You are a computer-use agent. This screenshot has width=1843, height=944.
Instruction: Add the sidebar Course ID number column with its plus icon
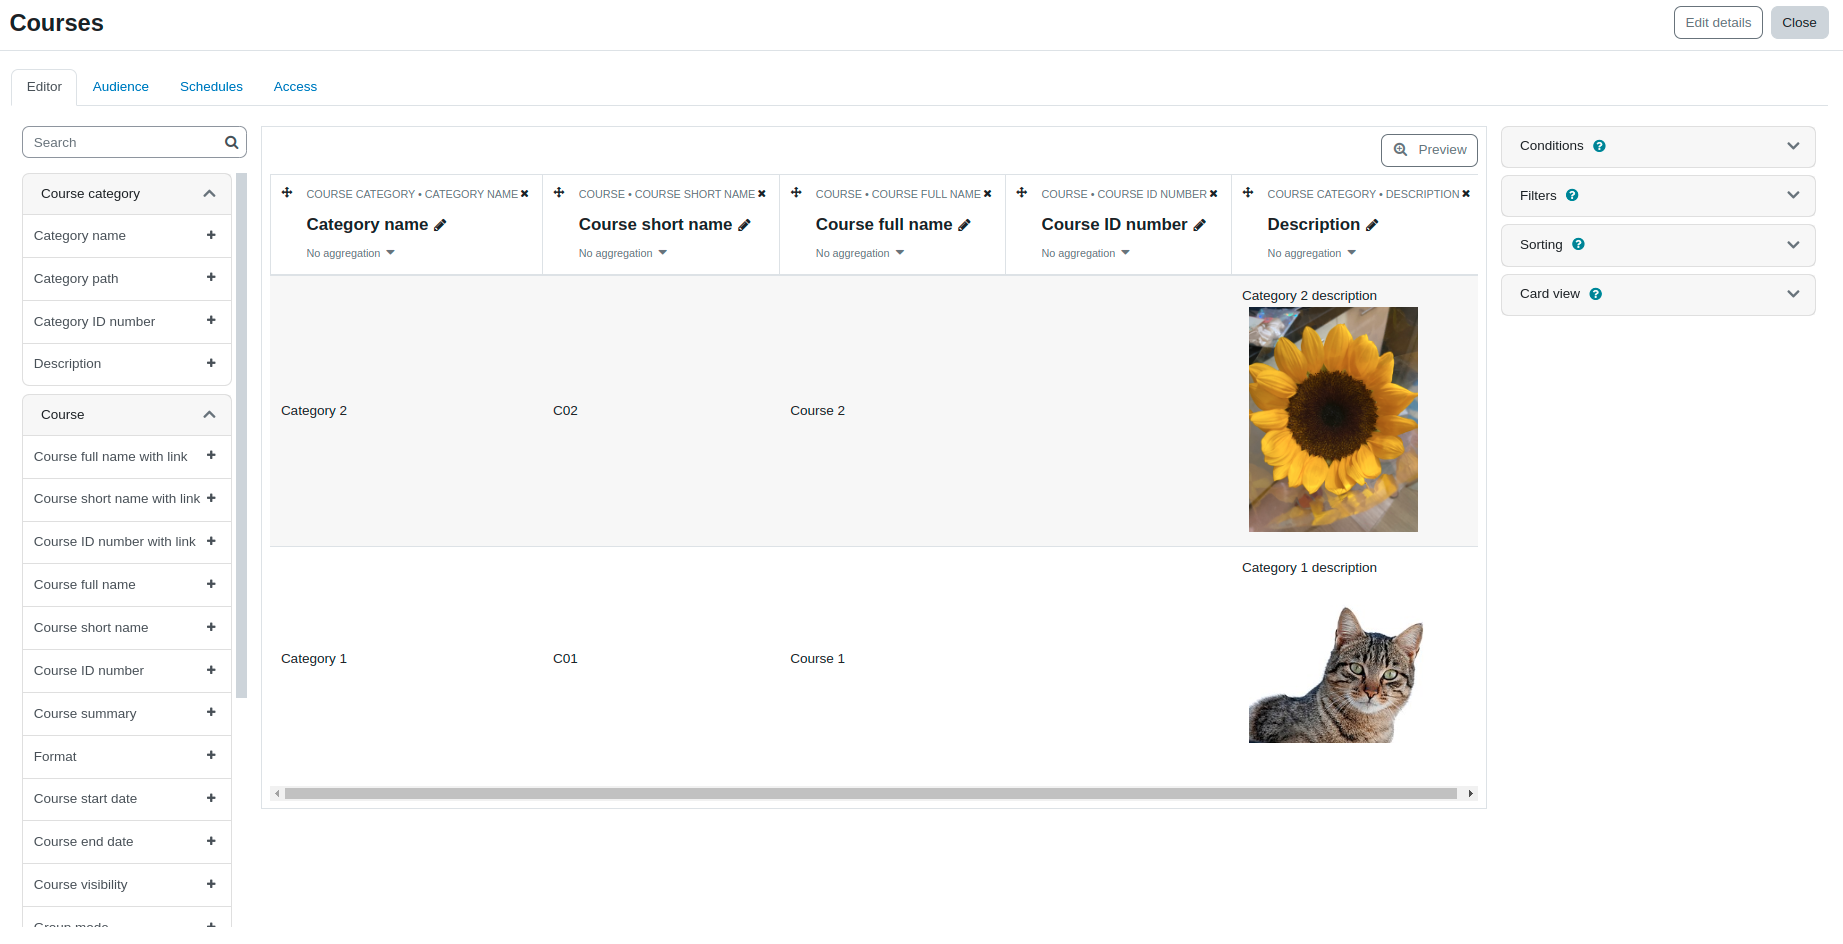point(211,670)
